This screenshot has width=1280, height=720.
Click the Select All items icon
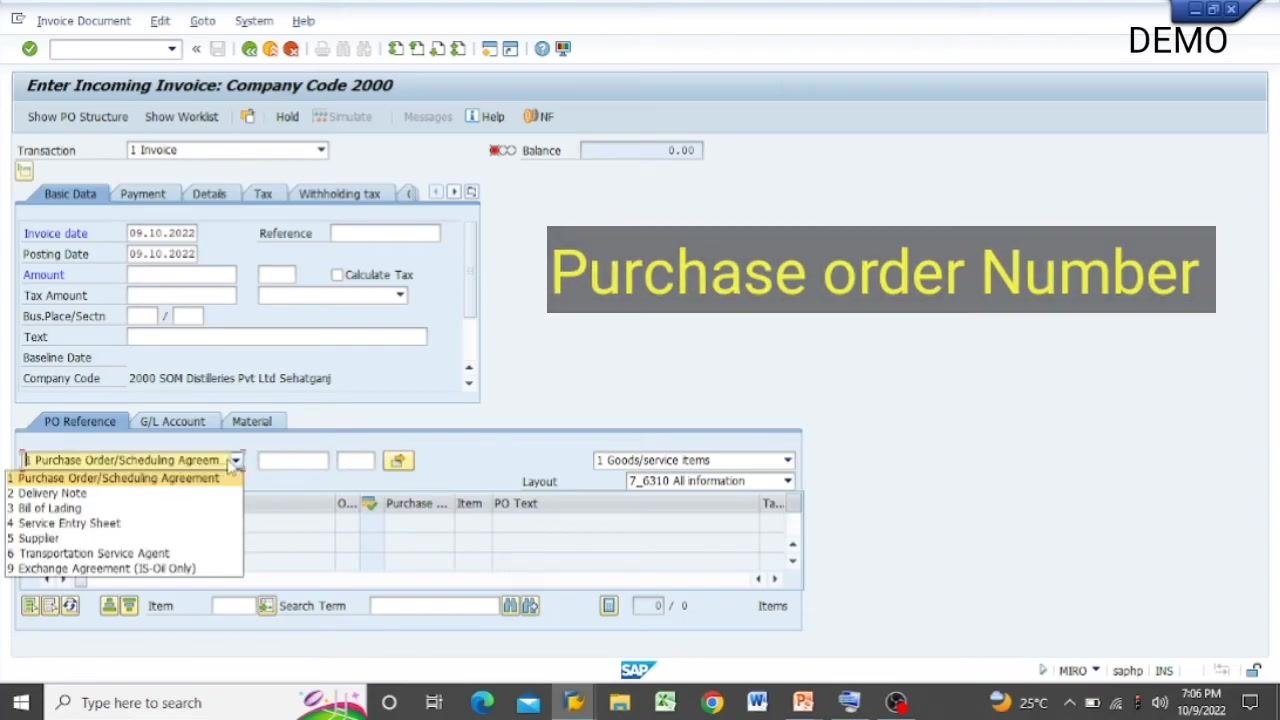(30, 606)
